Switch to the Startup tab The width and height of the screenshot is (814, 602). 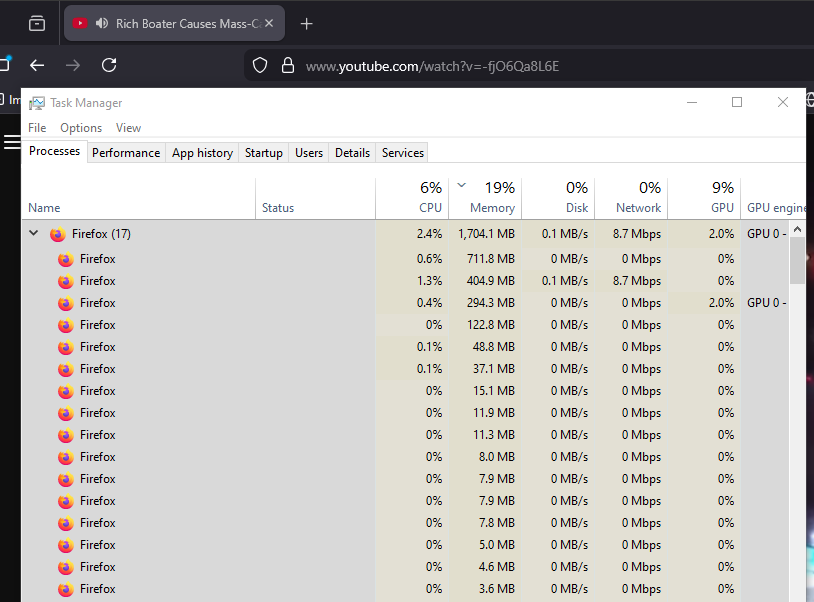(264, 153)
